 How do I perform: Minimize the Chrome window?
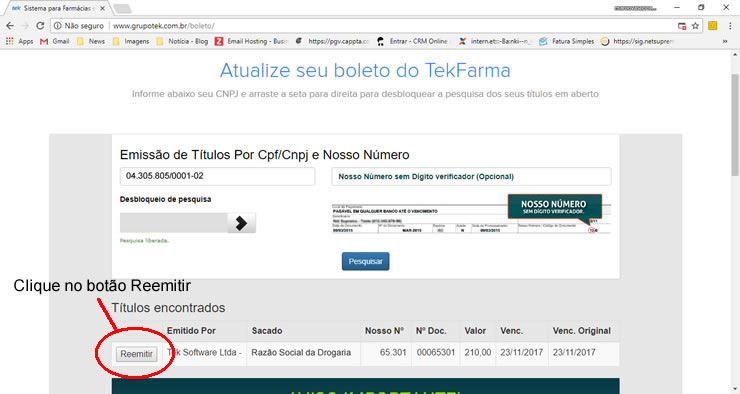[677, 8]
